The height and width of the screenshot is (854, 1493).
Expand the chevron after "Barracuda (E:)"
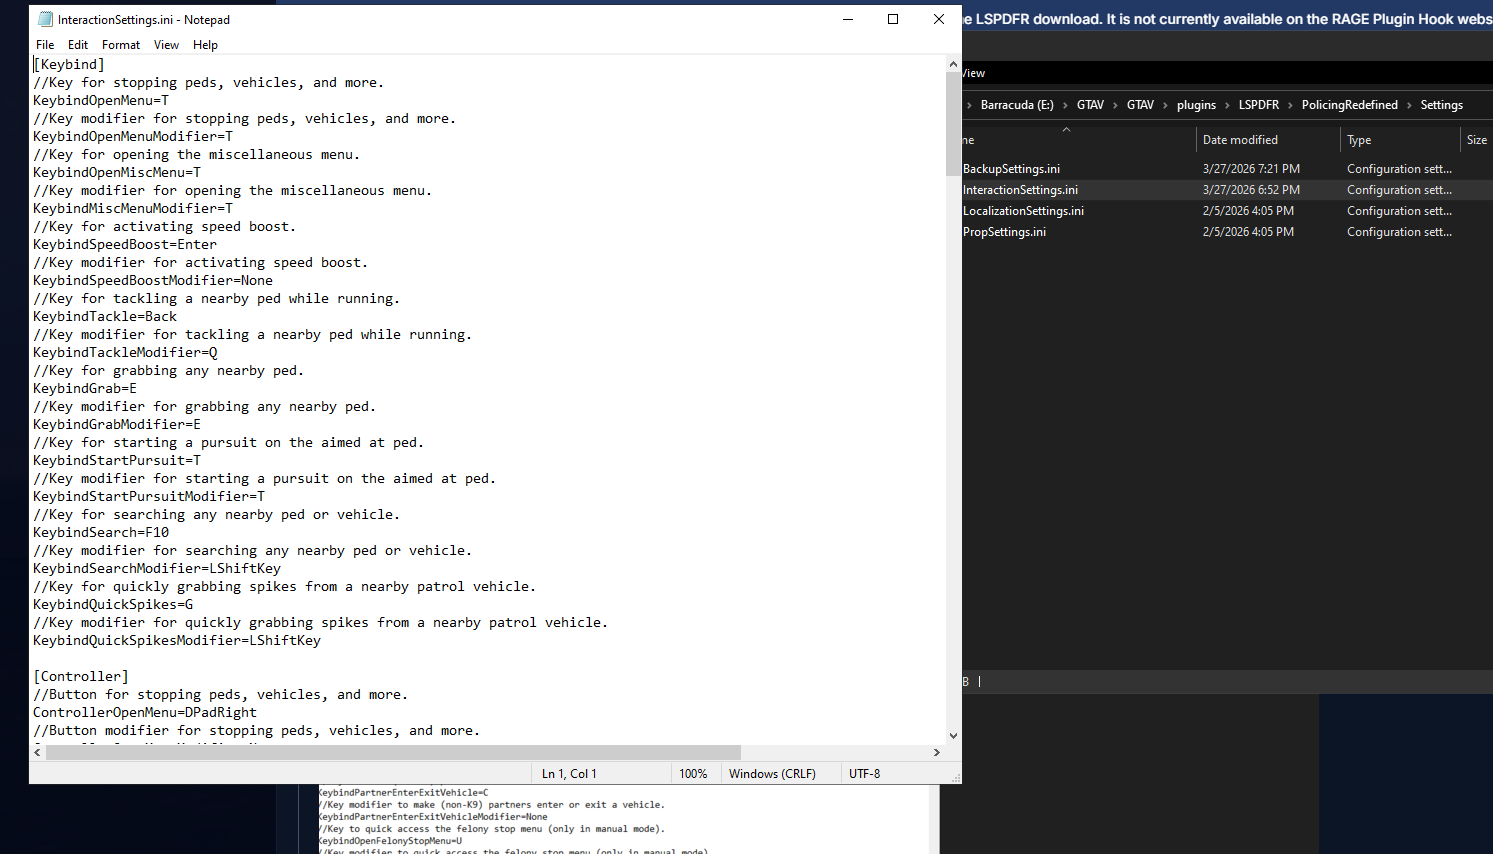(x=1065, y=105)
